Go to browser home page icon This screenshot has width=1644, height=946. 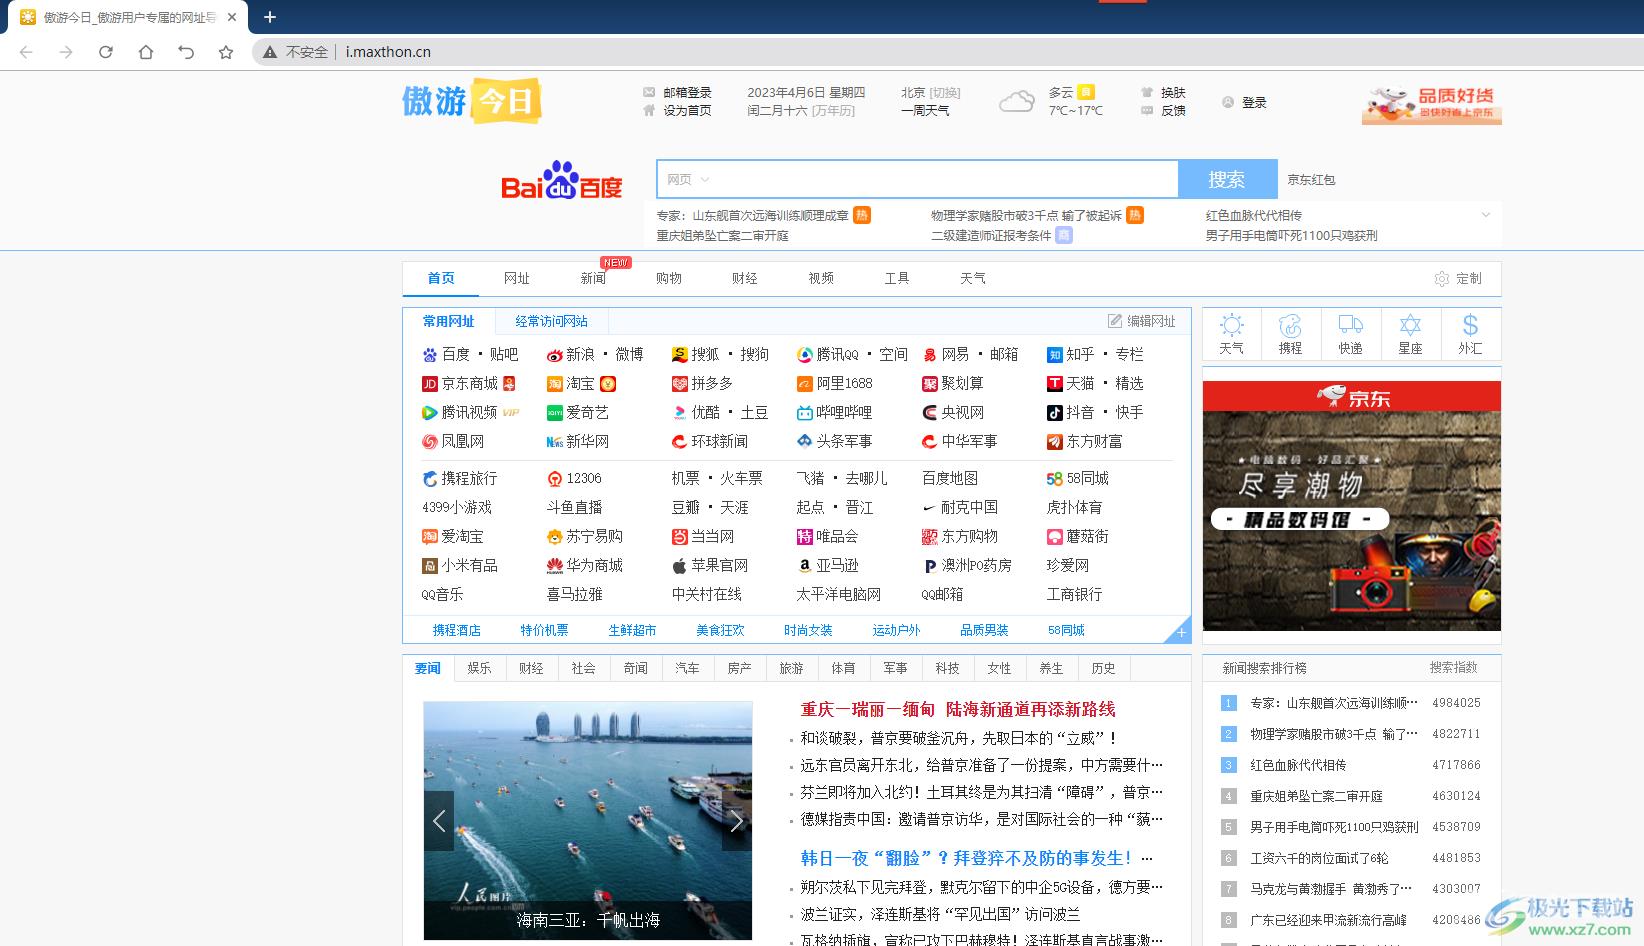click(x=146, y=52)
